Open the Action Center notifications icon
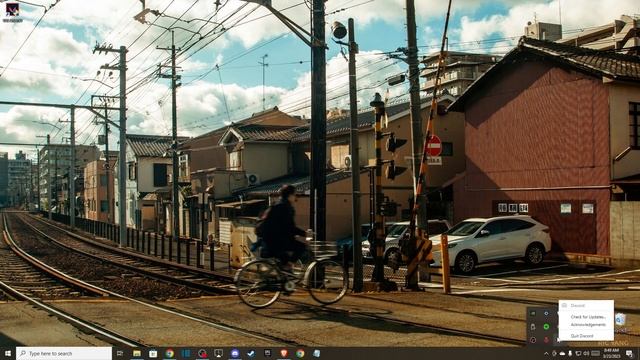Image resolution: width=640 pixels, height=360 pixels. [x=629, y=353]
